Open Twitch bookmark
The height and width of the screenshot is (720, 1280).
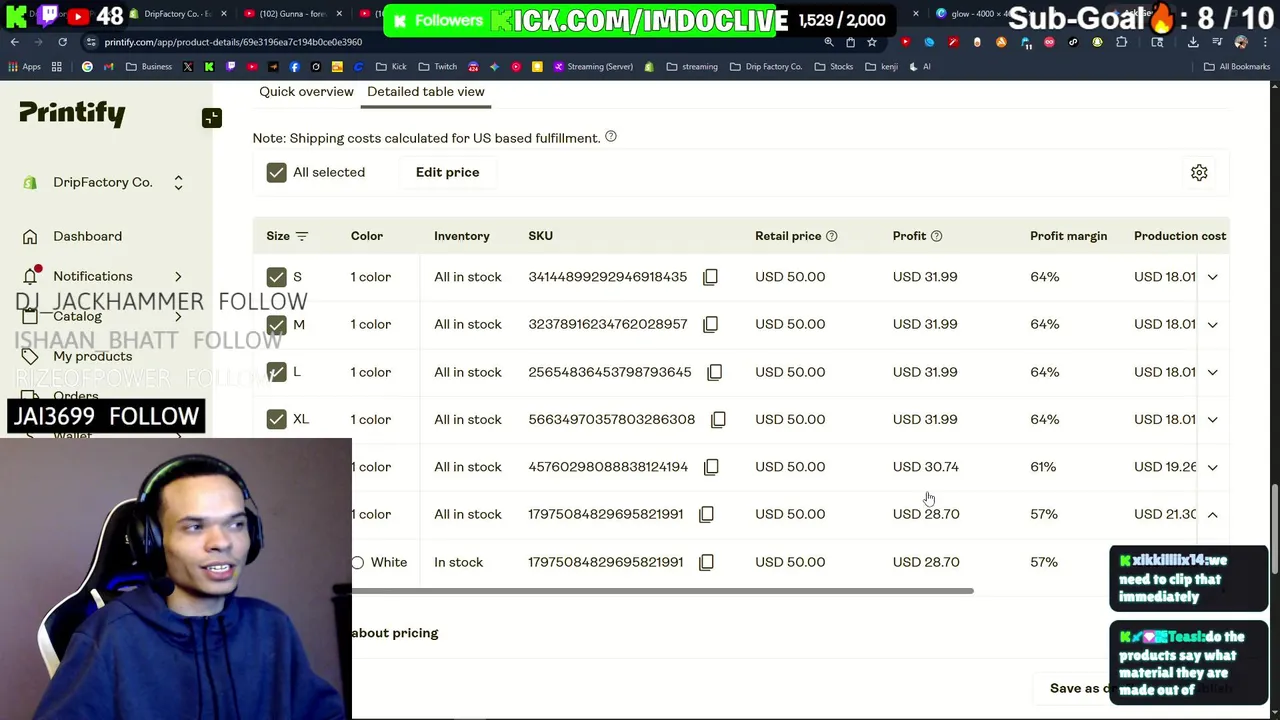tap(438, 67)
